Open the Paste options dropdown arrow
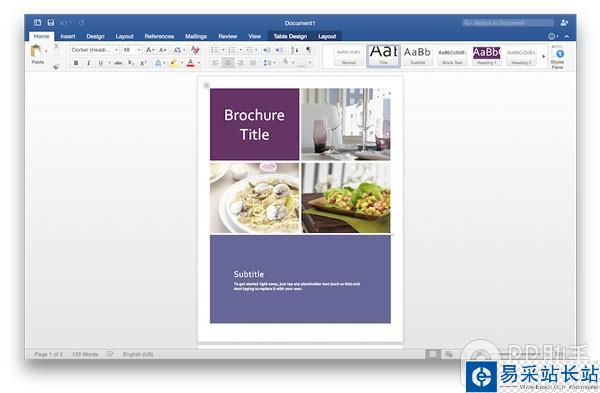This screenshot has width=600, height=393. coord(46,51)
